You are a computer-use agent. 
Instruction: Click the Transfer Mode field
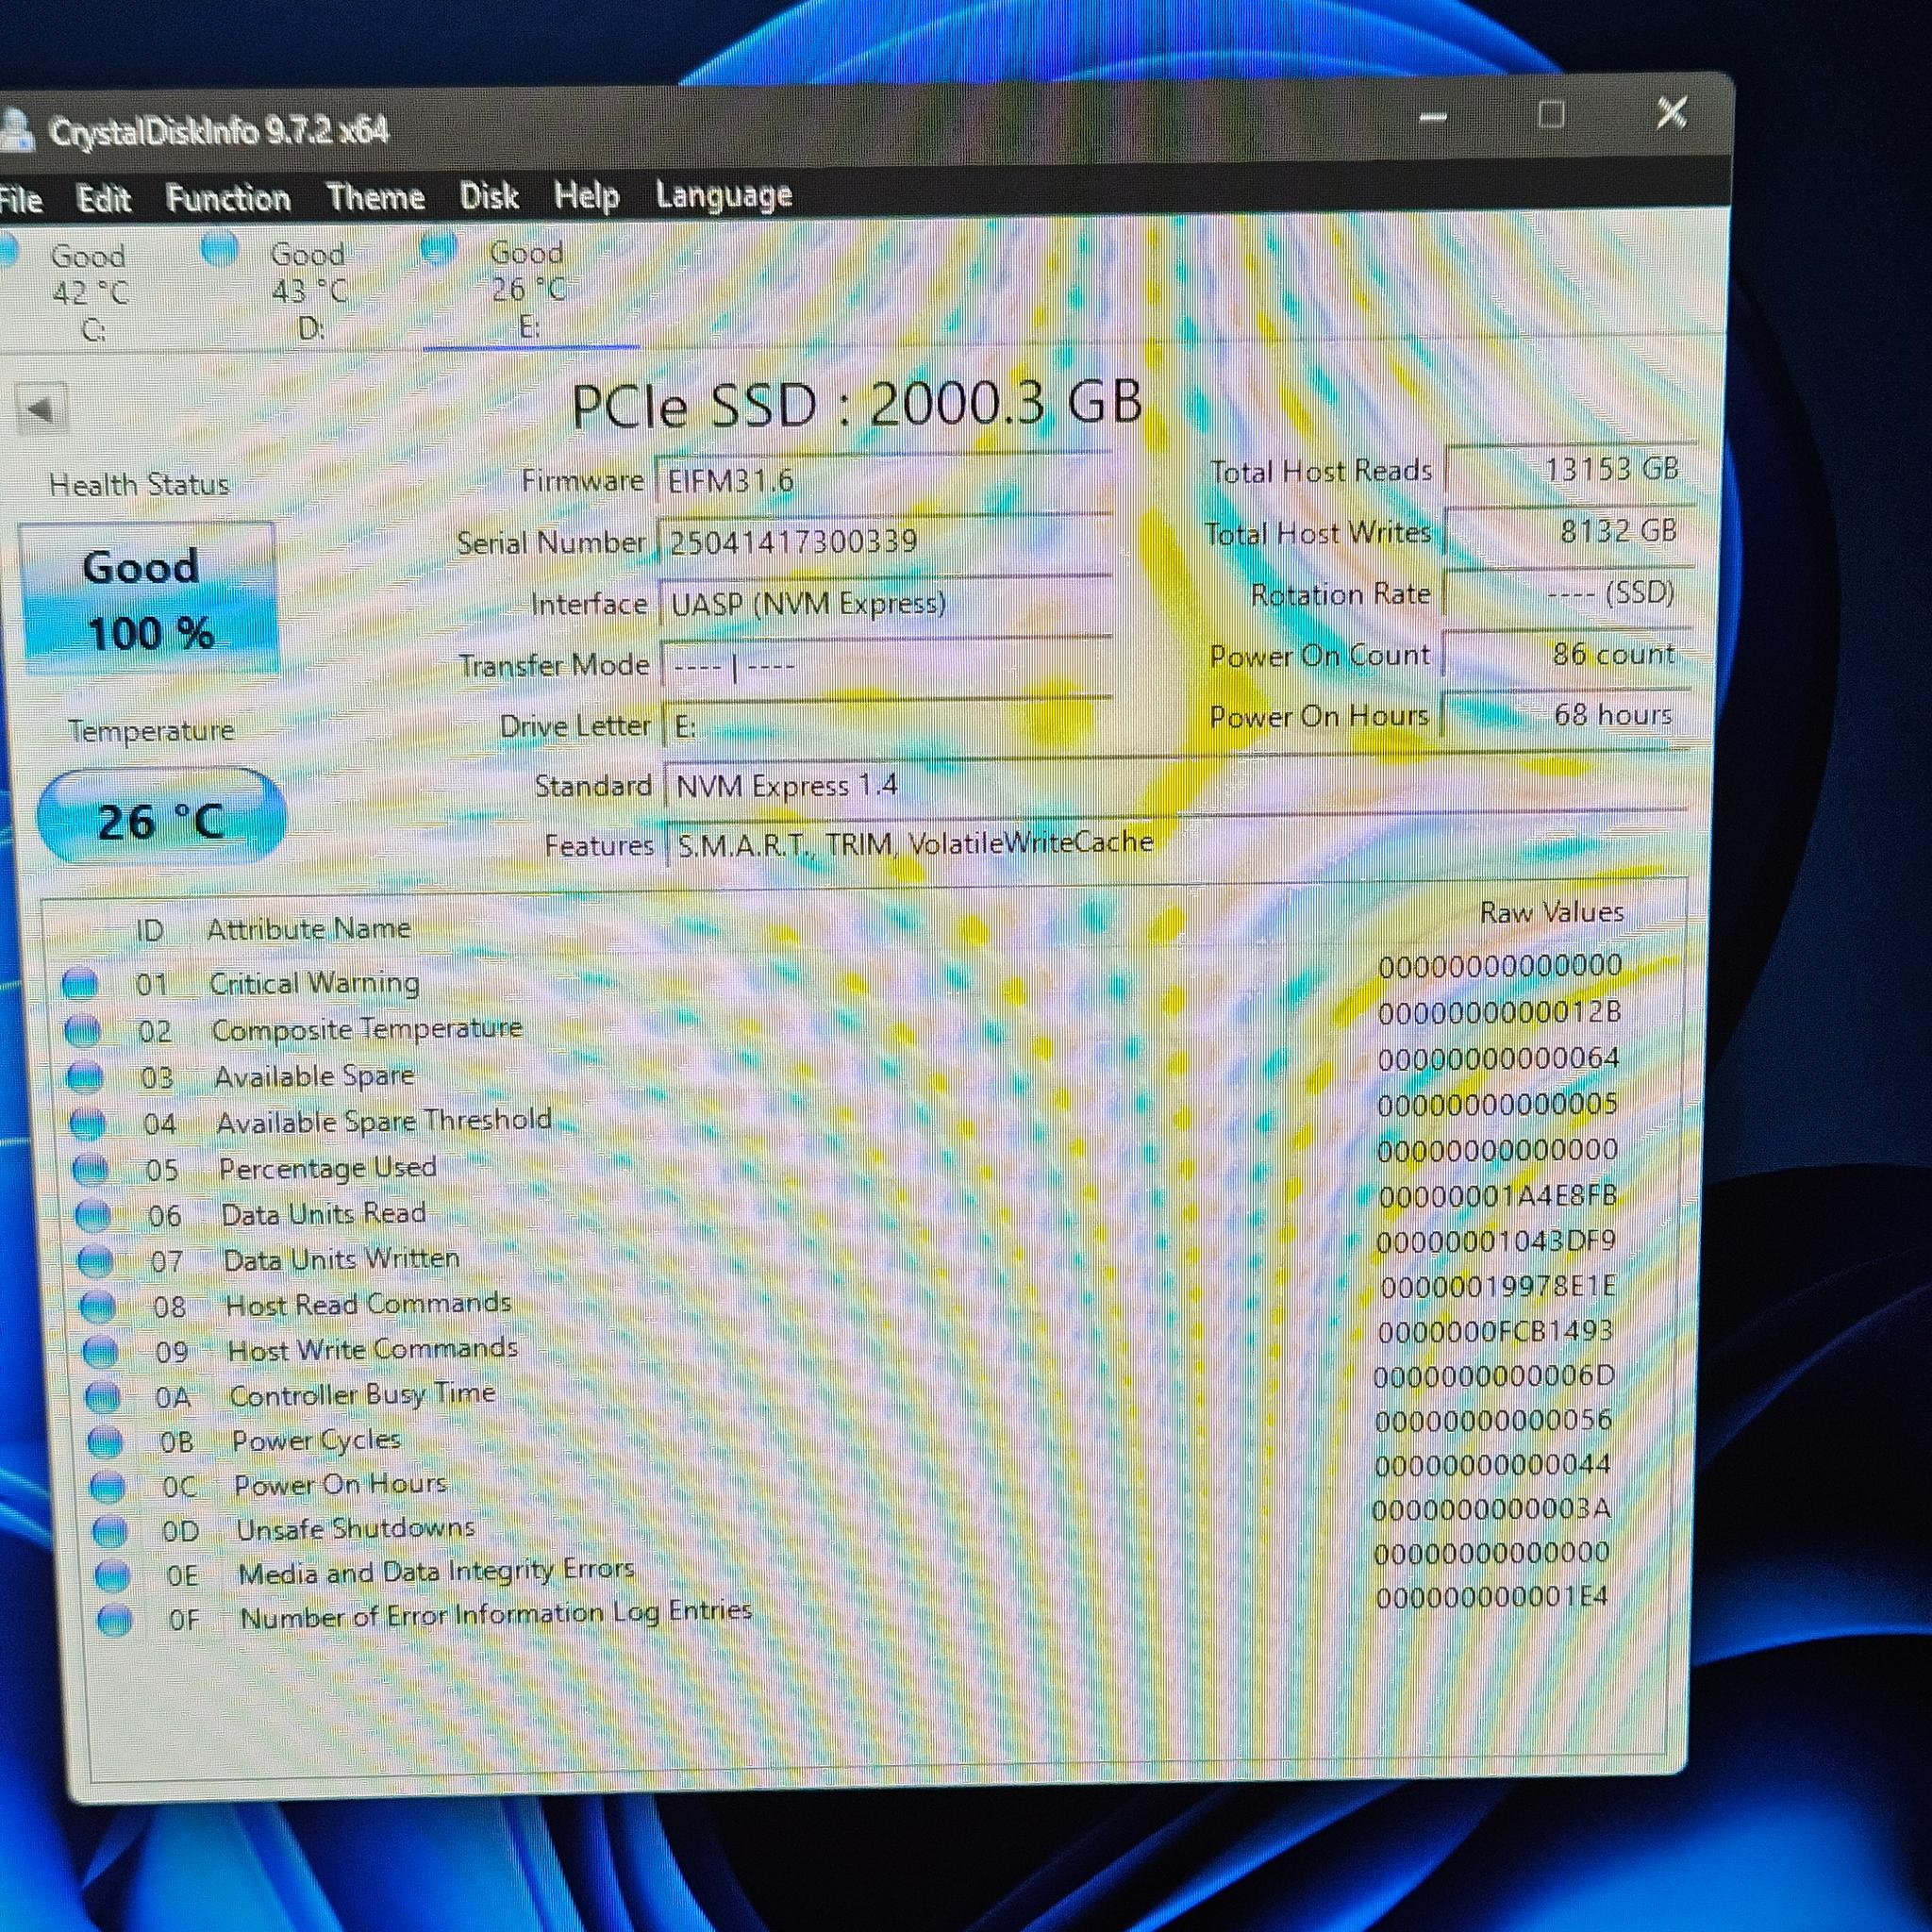point(885,664)
